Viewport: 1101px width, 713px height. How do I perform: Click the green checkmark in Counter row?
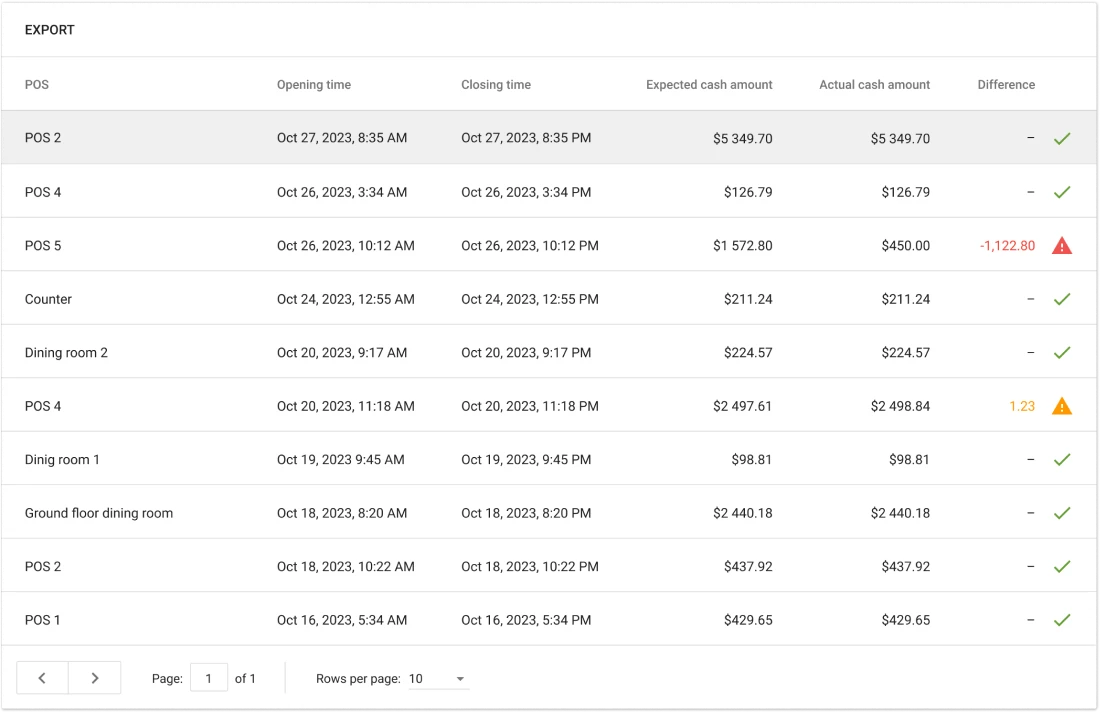pos(1061,299)
